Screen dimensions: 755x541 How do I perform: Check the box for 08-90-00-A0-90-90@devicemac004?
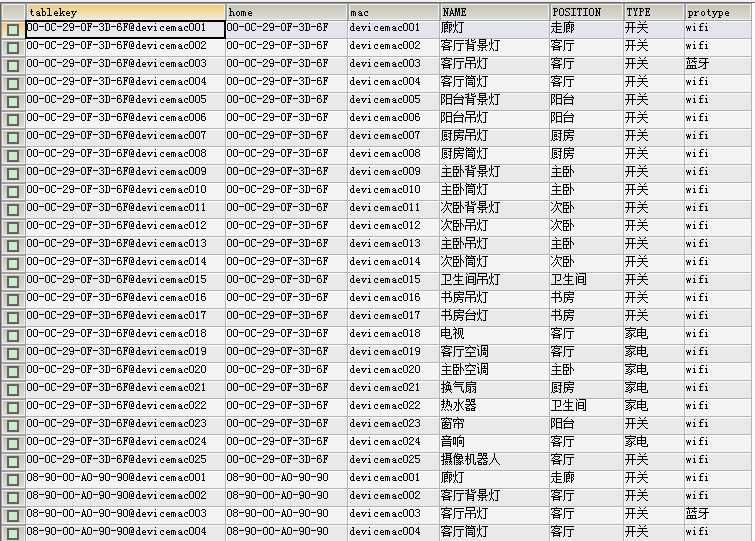[13, 533]
